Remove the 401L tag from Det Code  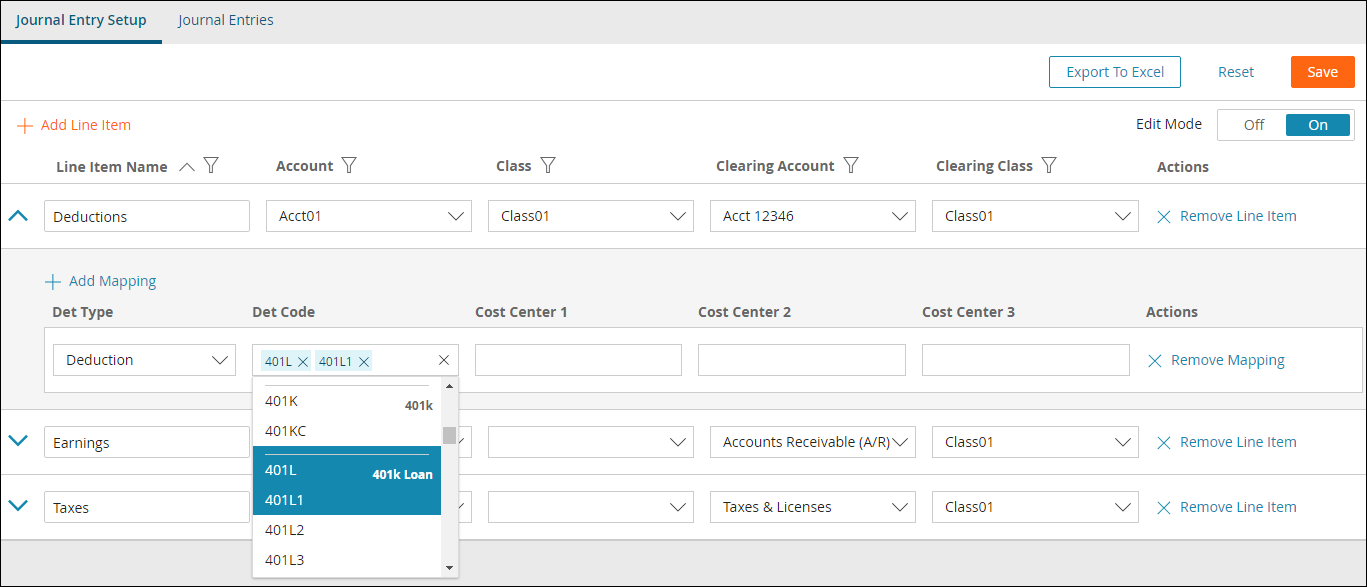click(303, 362)
